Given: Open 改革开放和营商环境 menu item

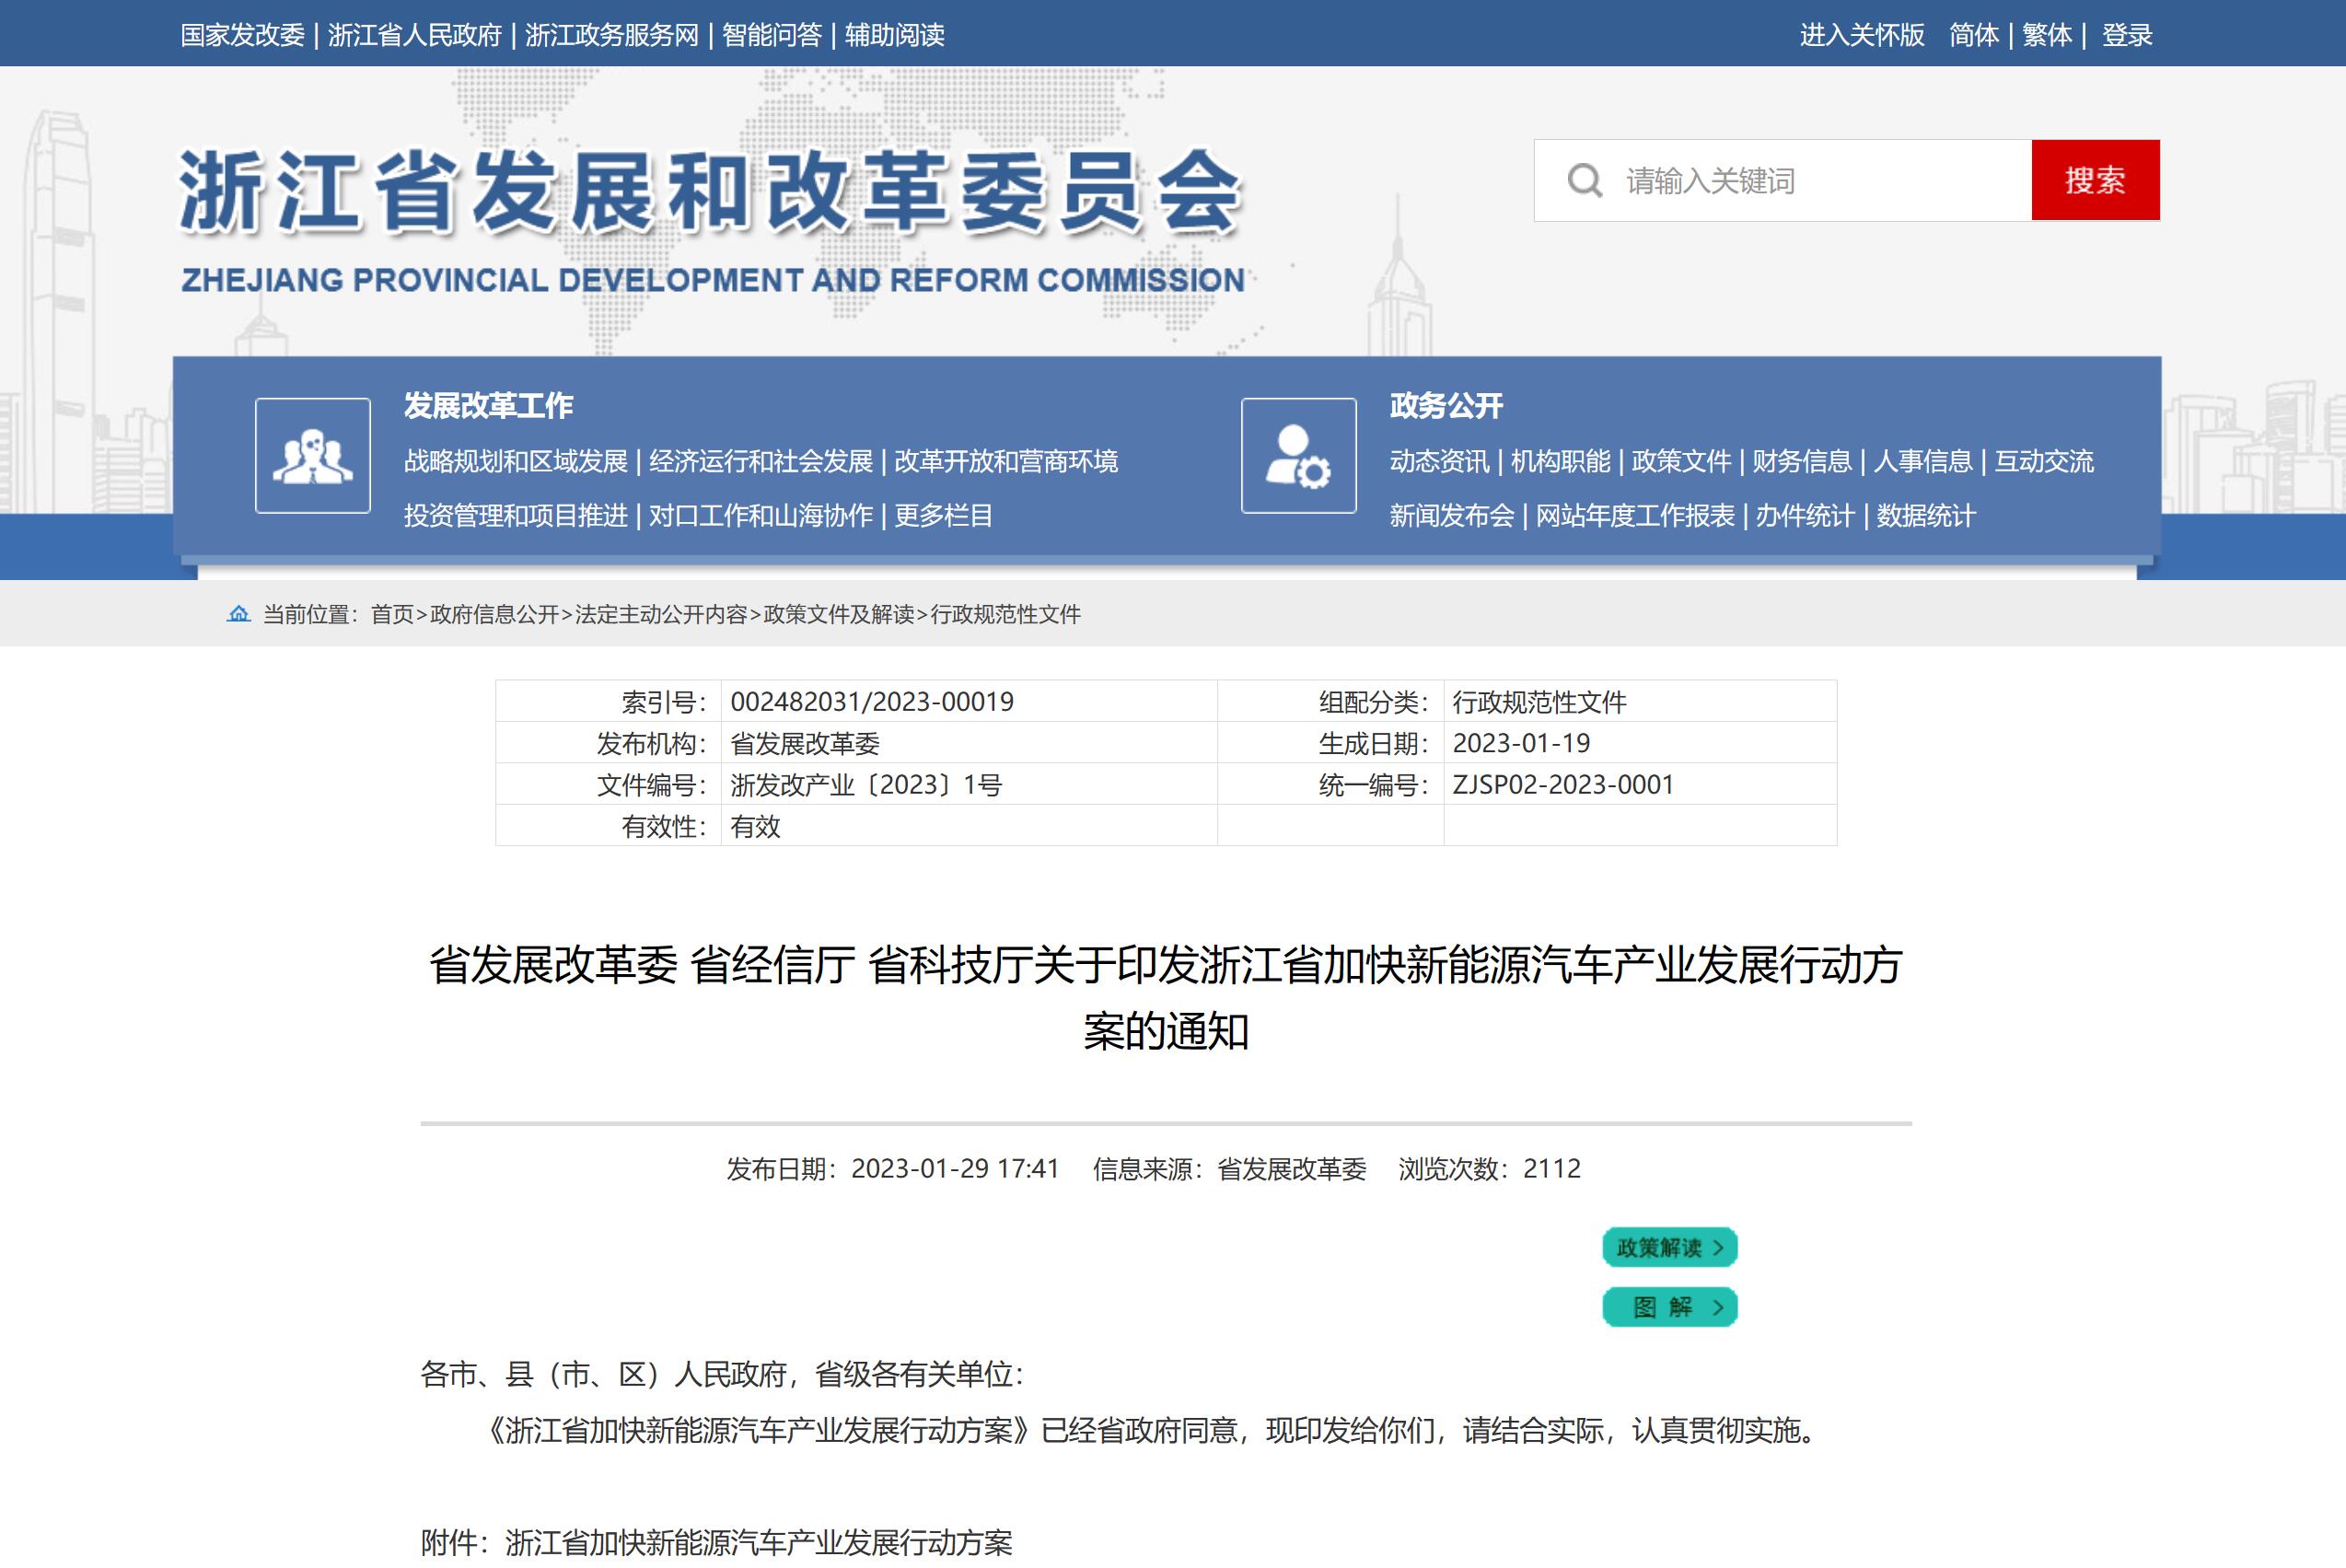Looking at the screenshot, I should tap(1006, 461).
